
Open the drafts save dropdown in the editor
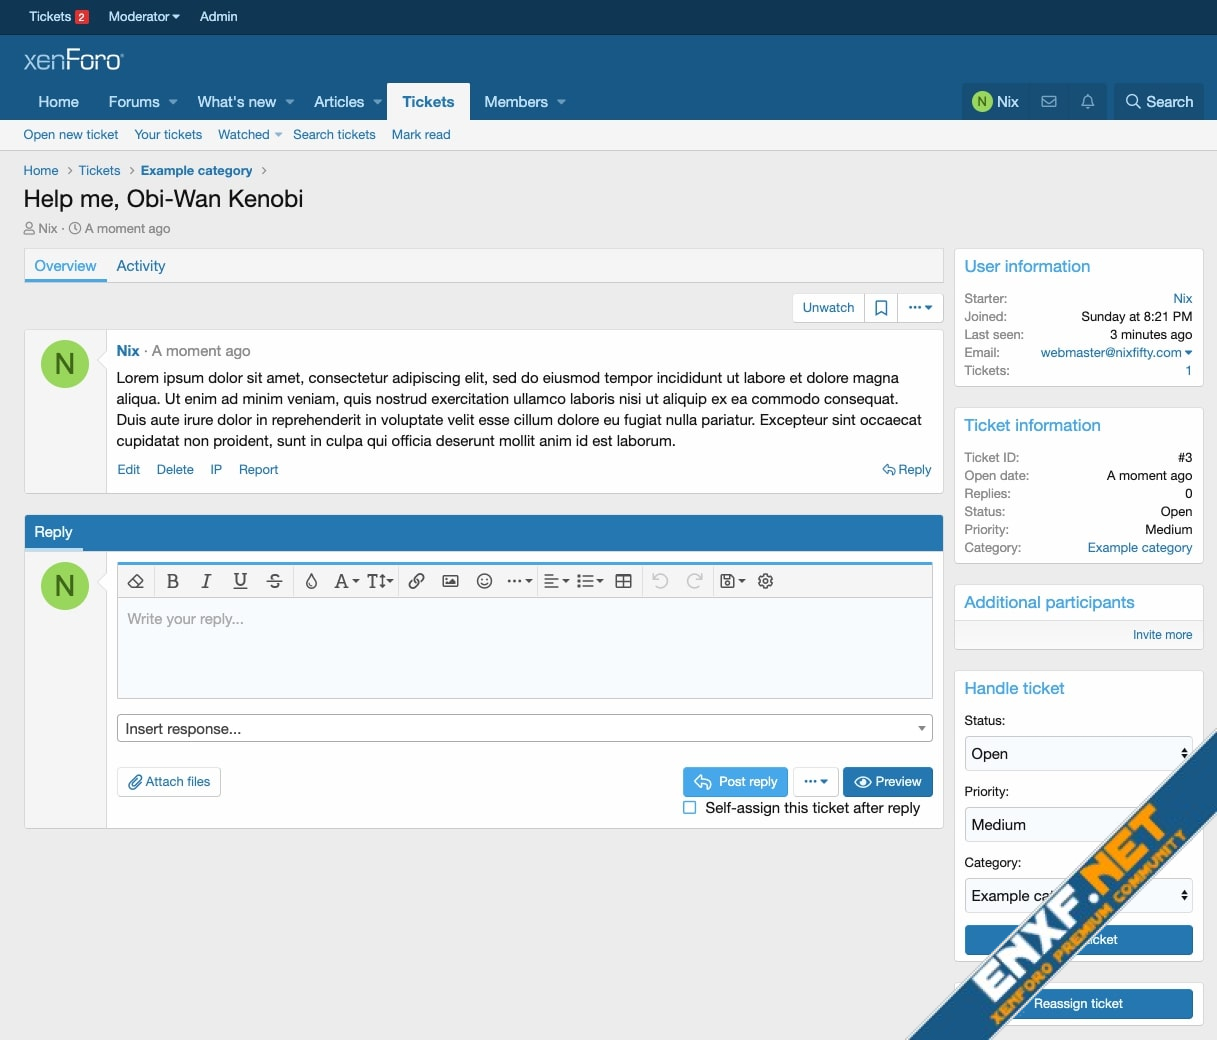(733, 581)
